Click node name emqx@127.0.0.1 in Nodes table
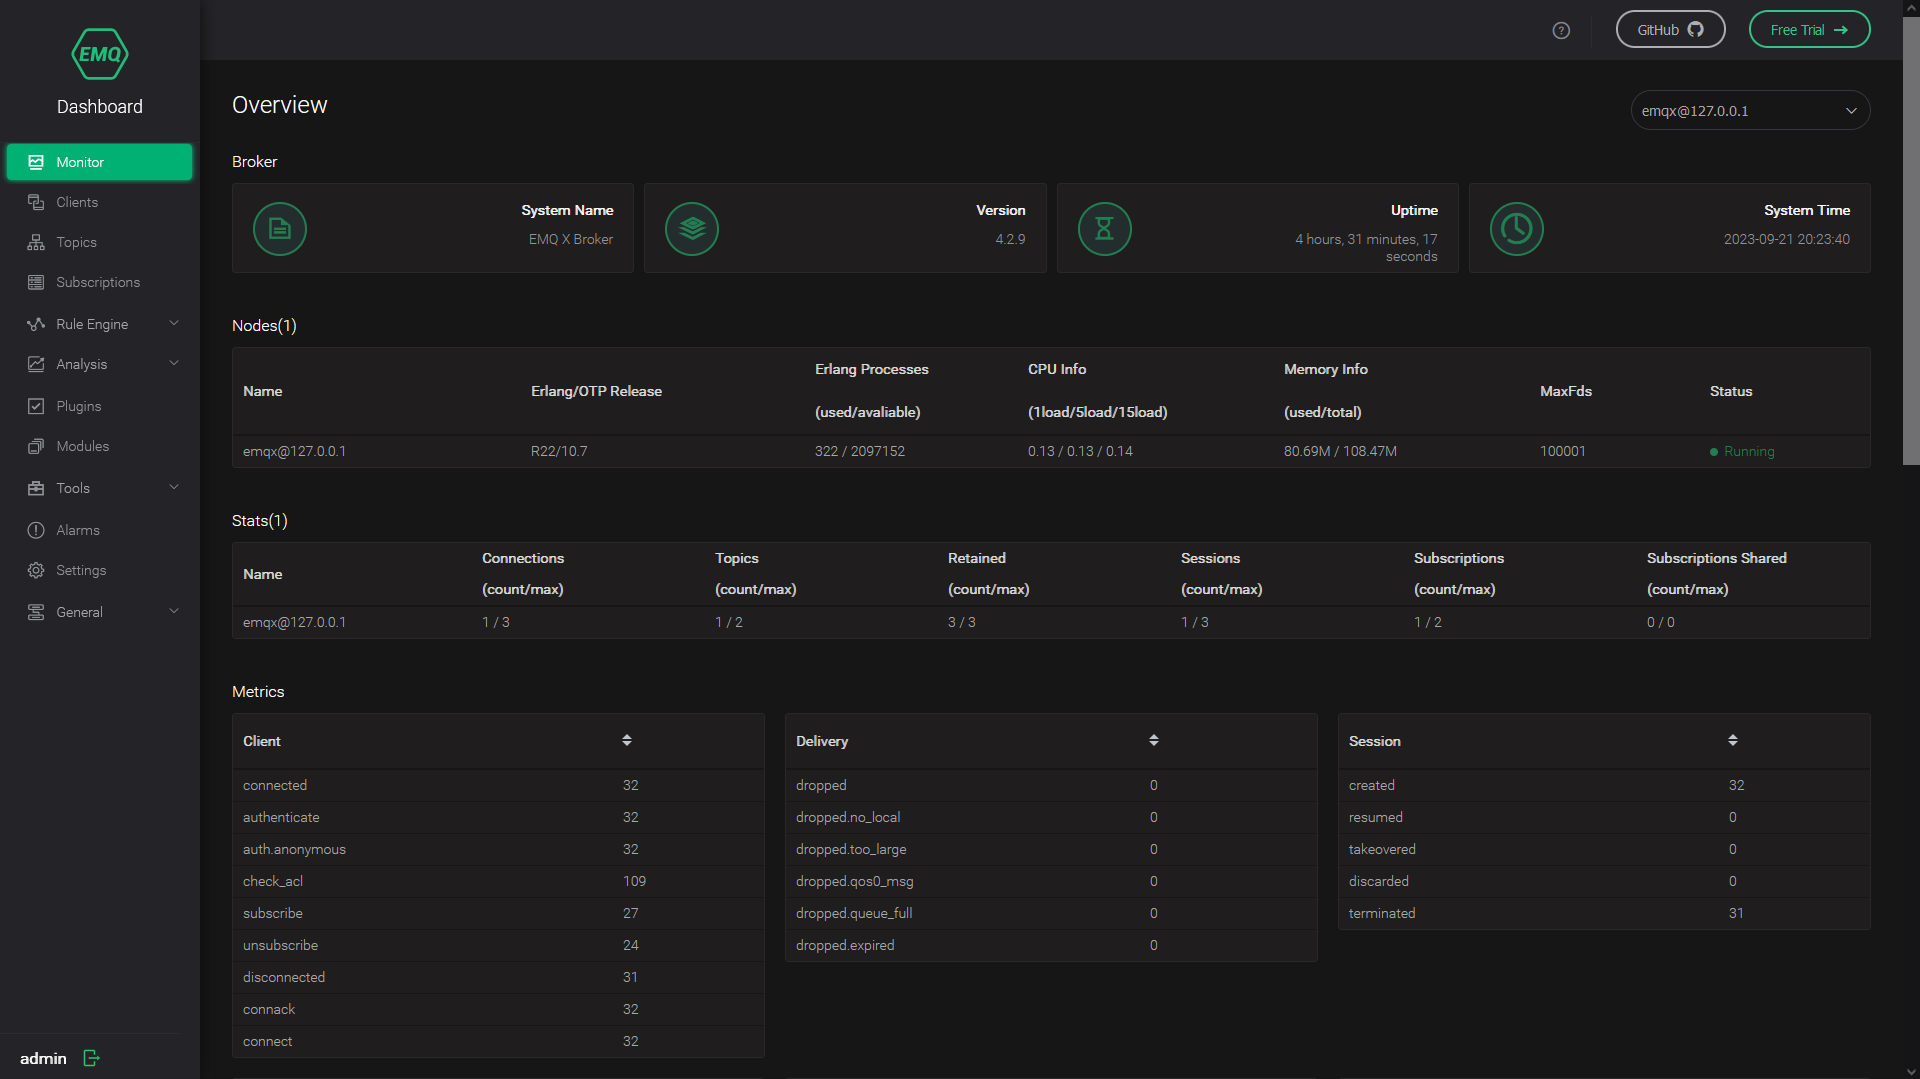This screenshot has height=1079, width=1920. coord(294,451)
